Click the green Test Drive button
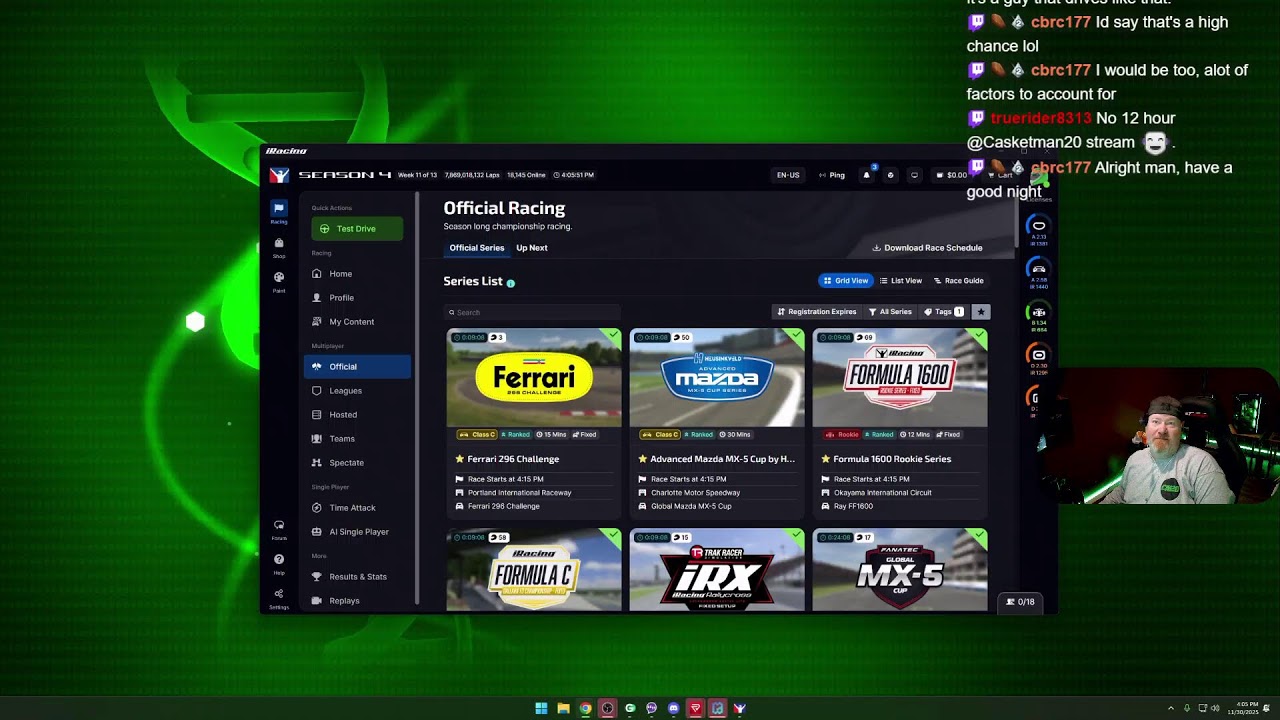Viewport: 1280px width, 720px height. click(357, 229)
